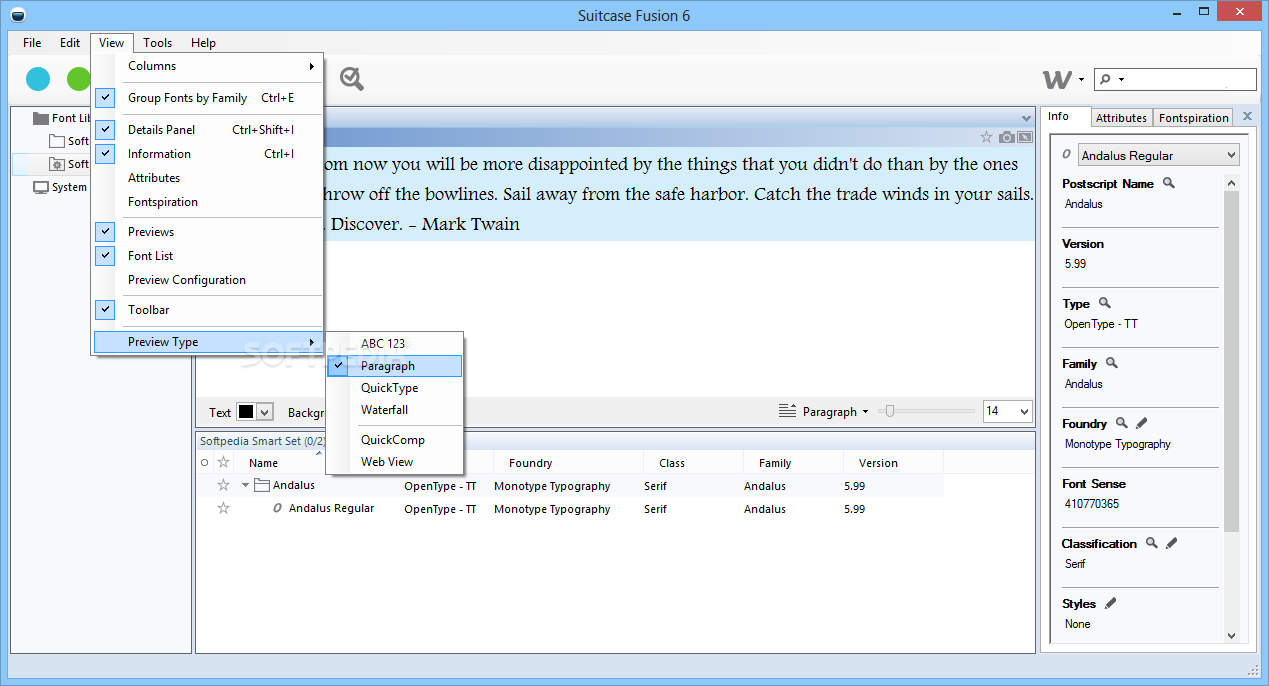Expand the Columns submenu
This screenshot has height=686, width=1269.
pyautogui.click(x=208, y=66)
